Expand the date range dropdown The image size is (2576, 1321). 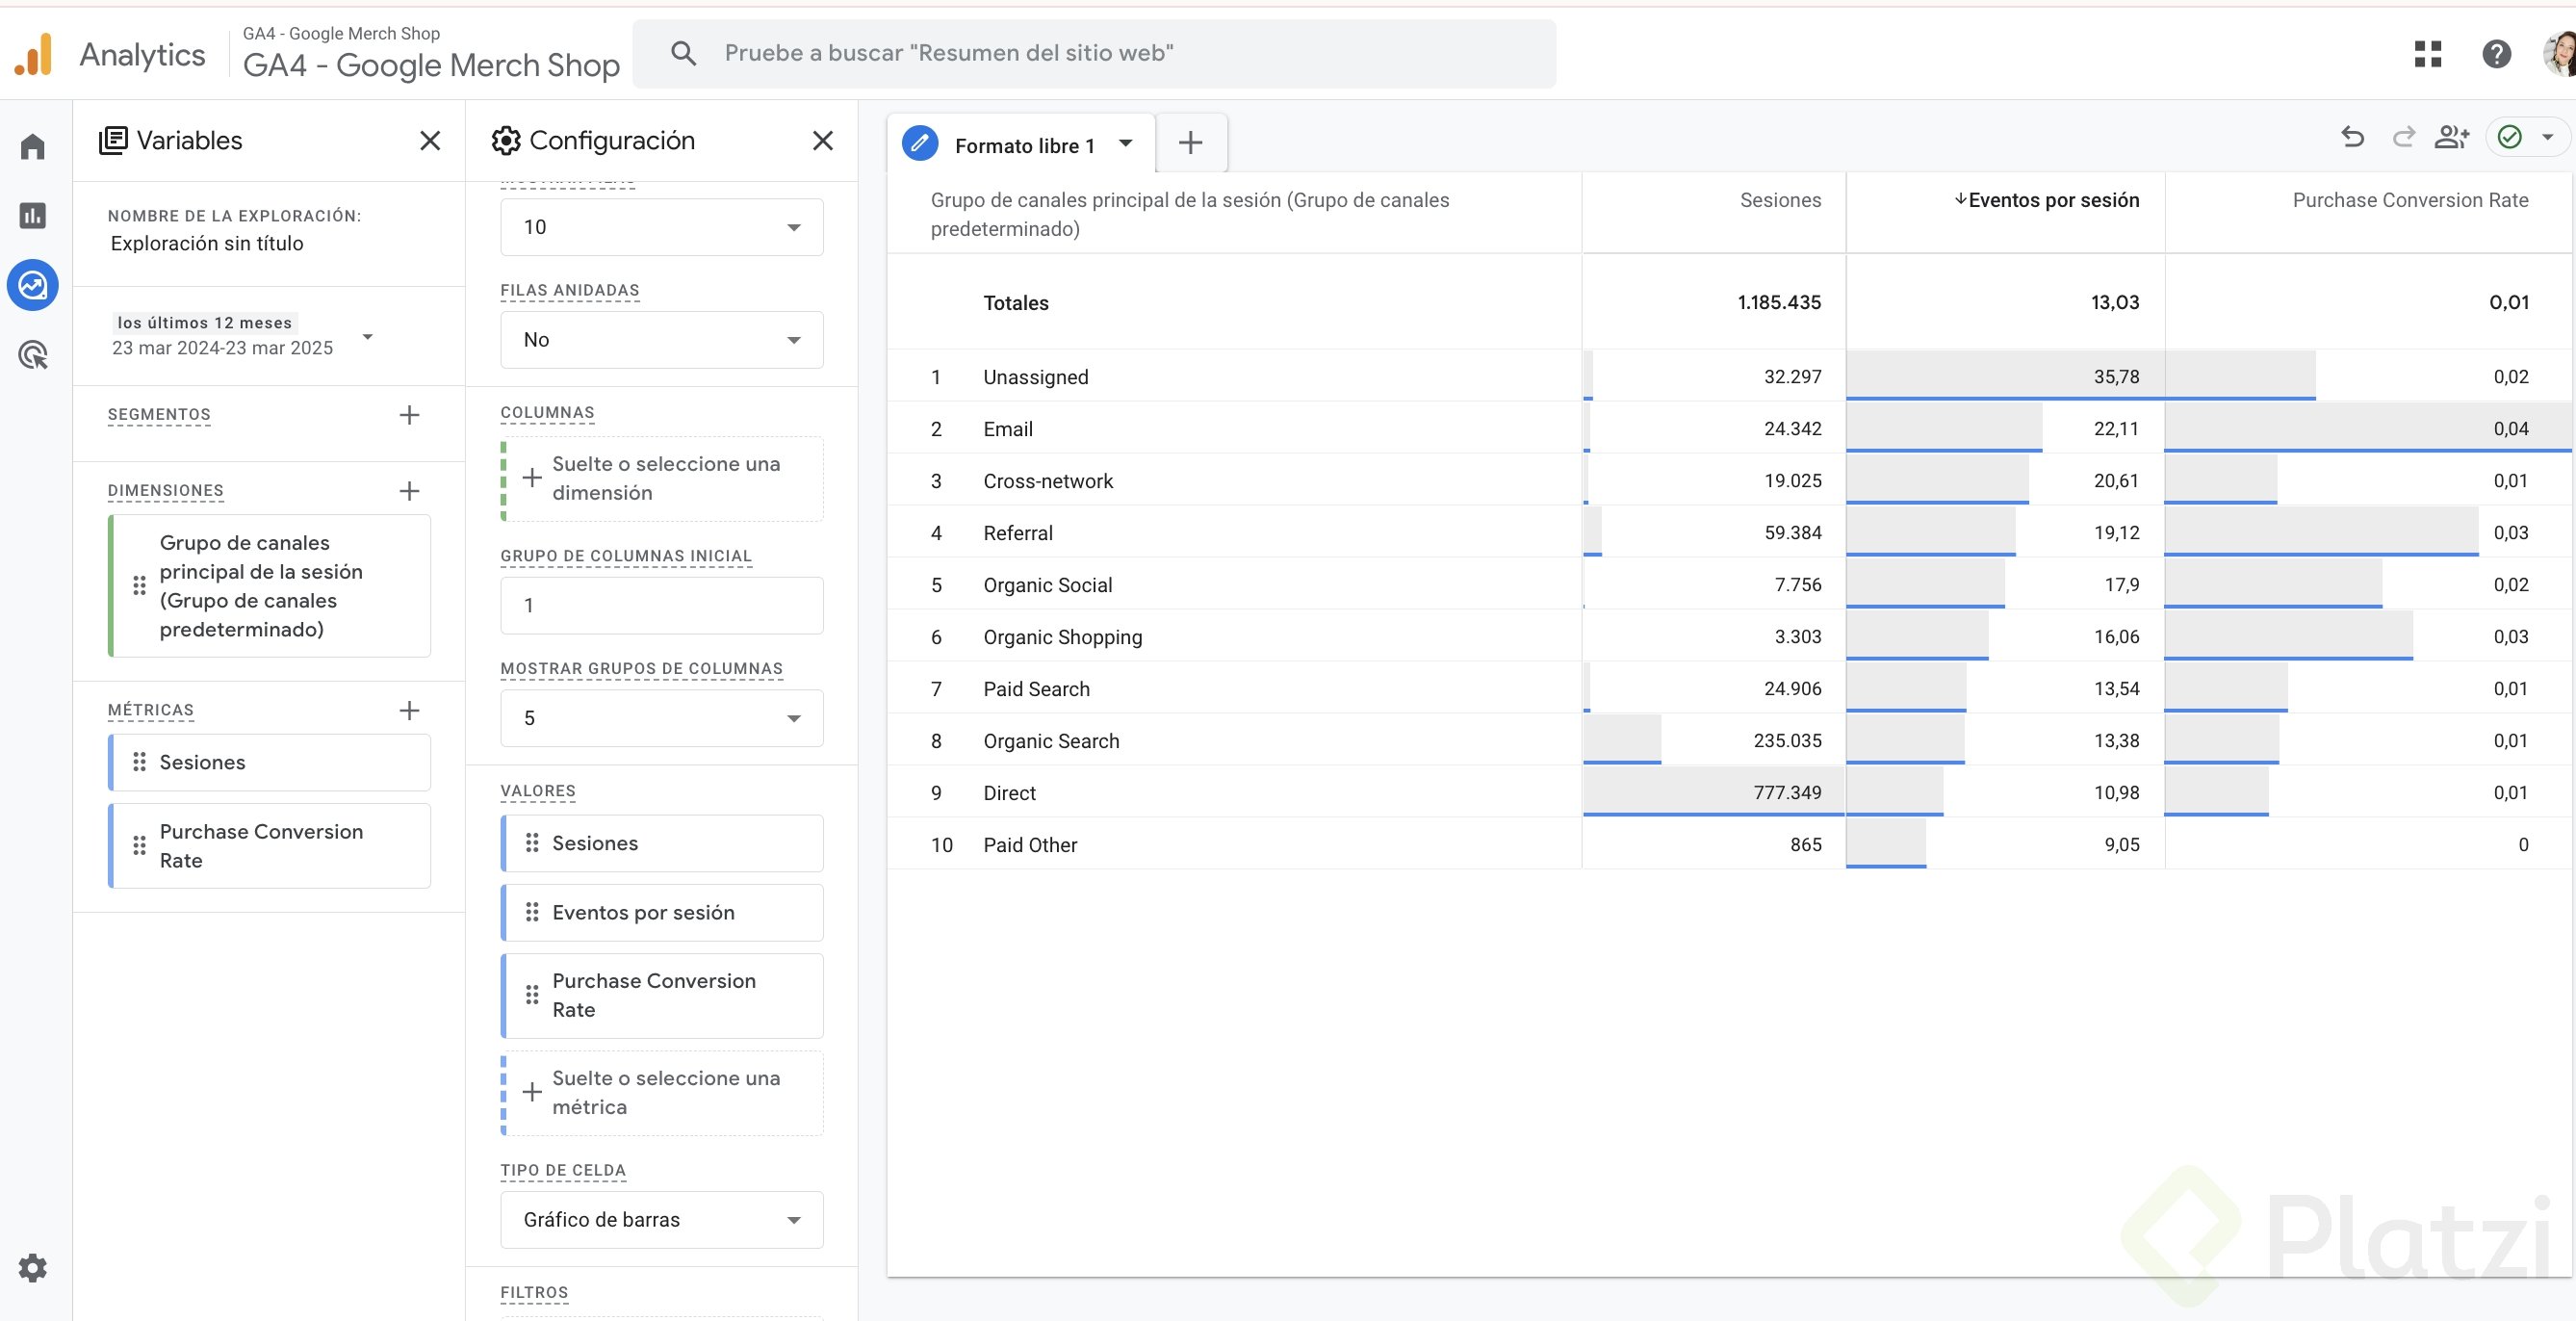tap(368, 337)
